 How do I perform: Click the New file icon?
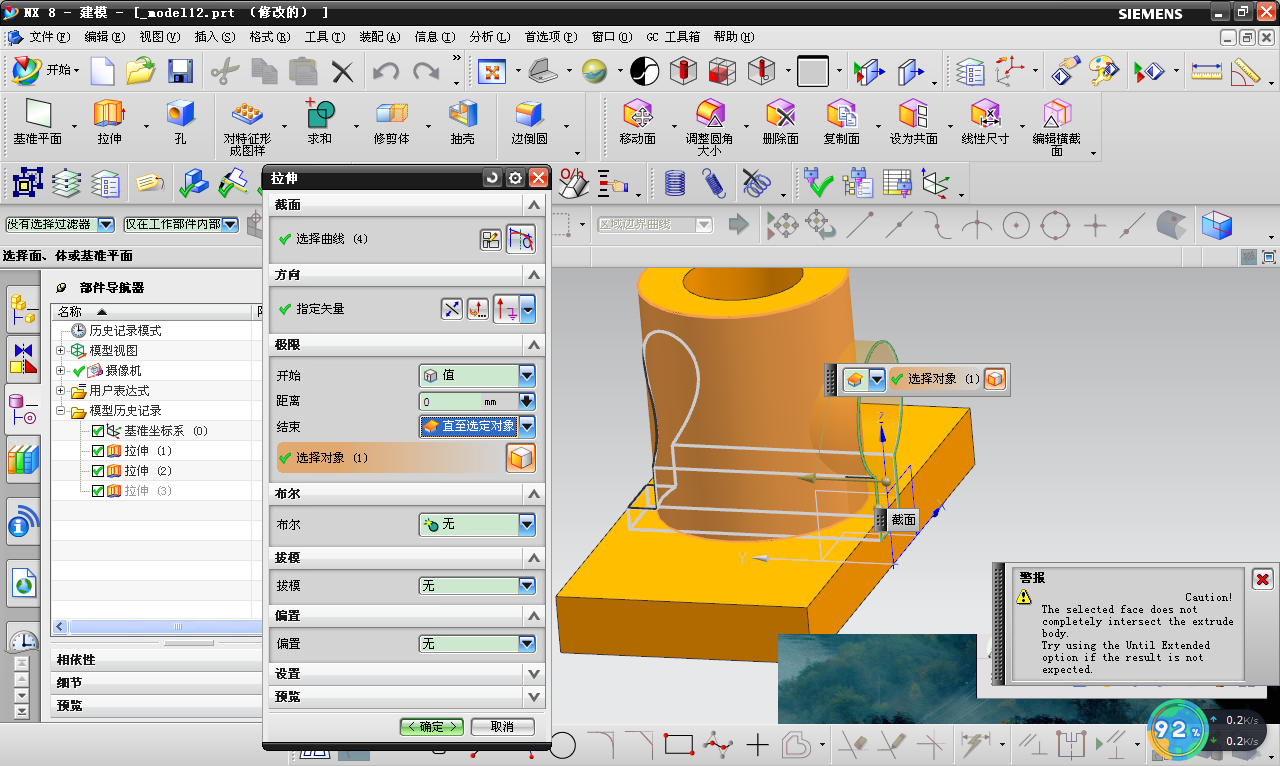pyautogui.click(x=103, y=71)
